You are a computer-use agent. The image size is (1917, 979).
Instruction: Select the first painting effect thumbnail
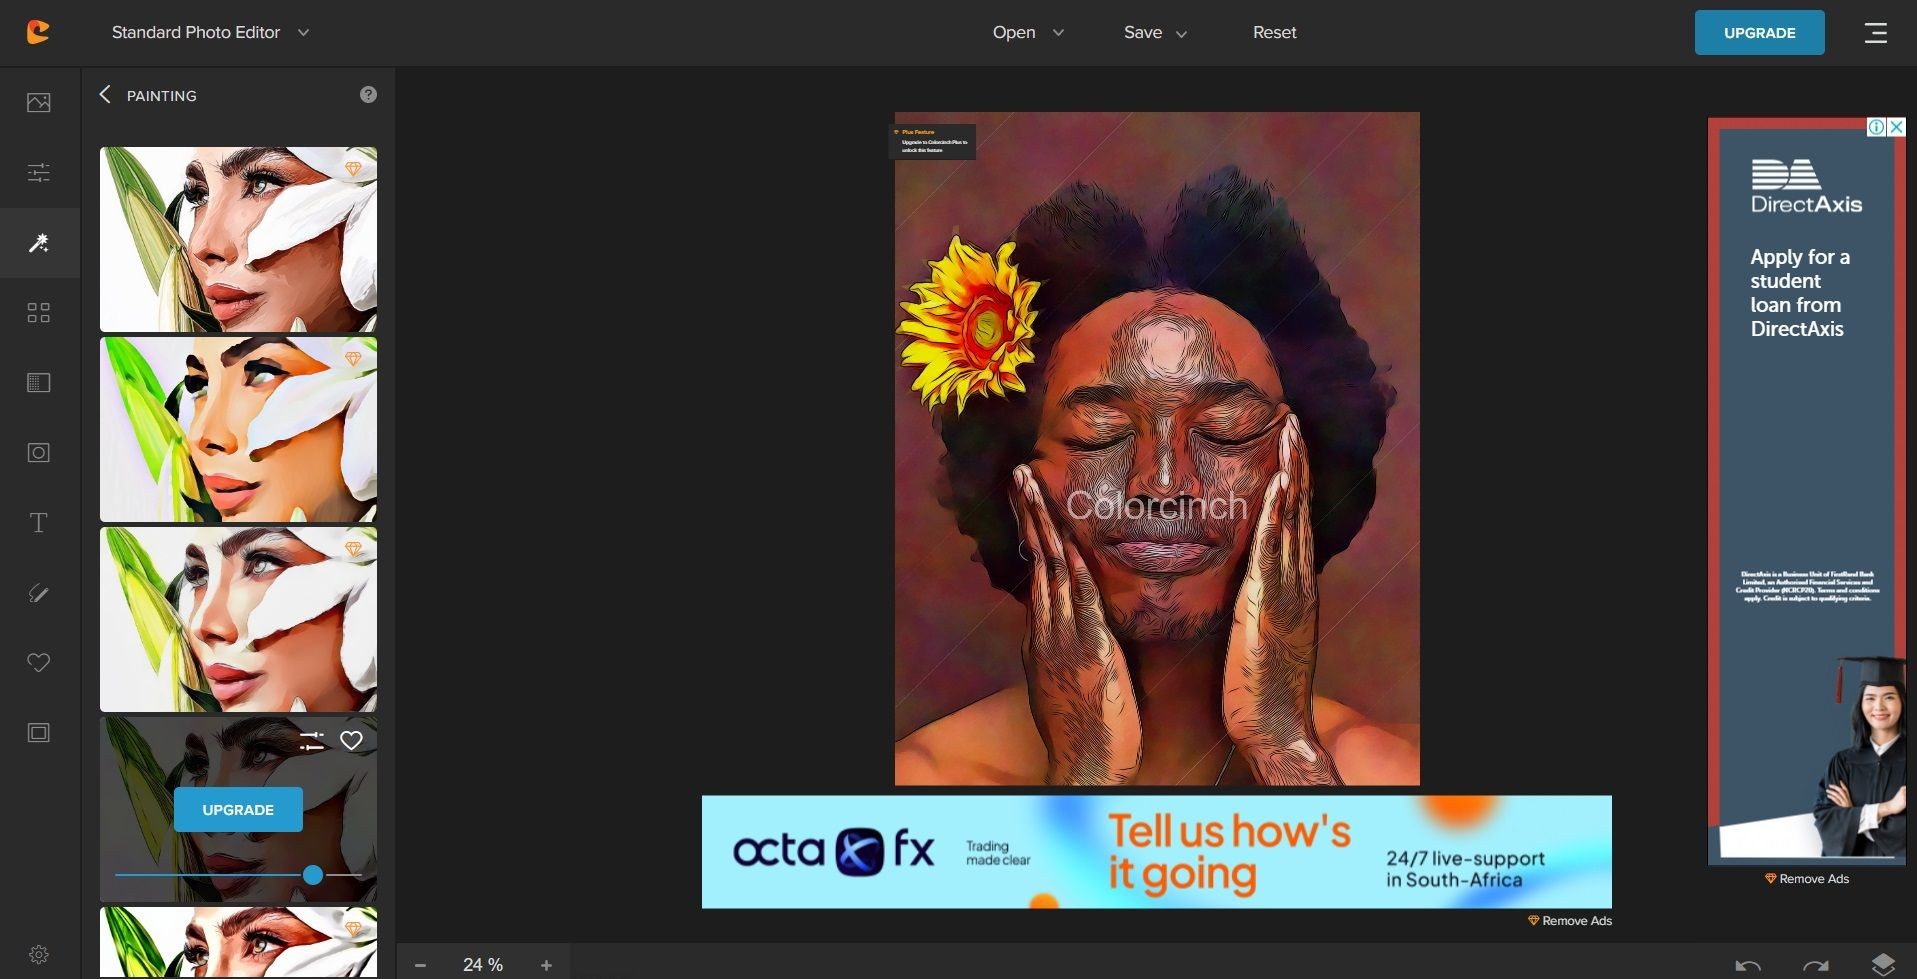tap(238, 239)
